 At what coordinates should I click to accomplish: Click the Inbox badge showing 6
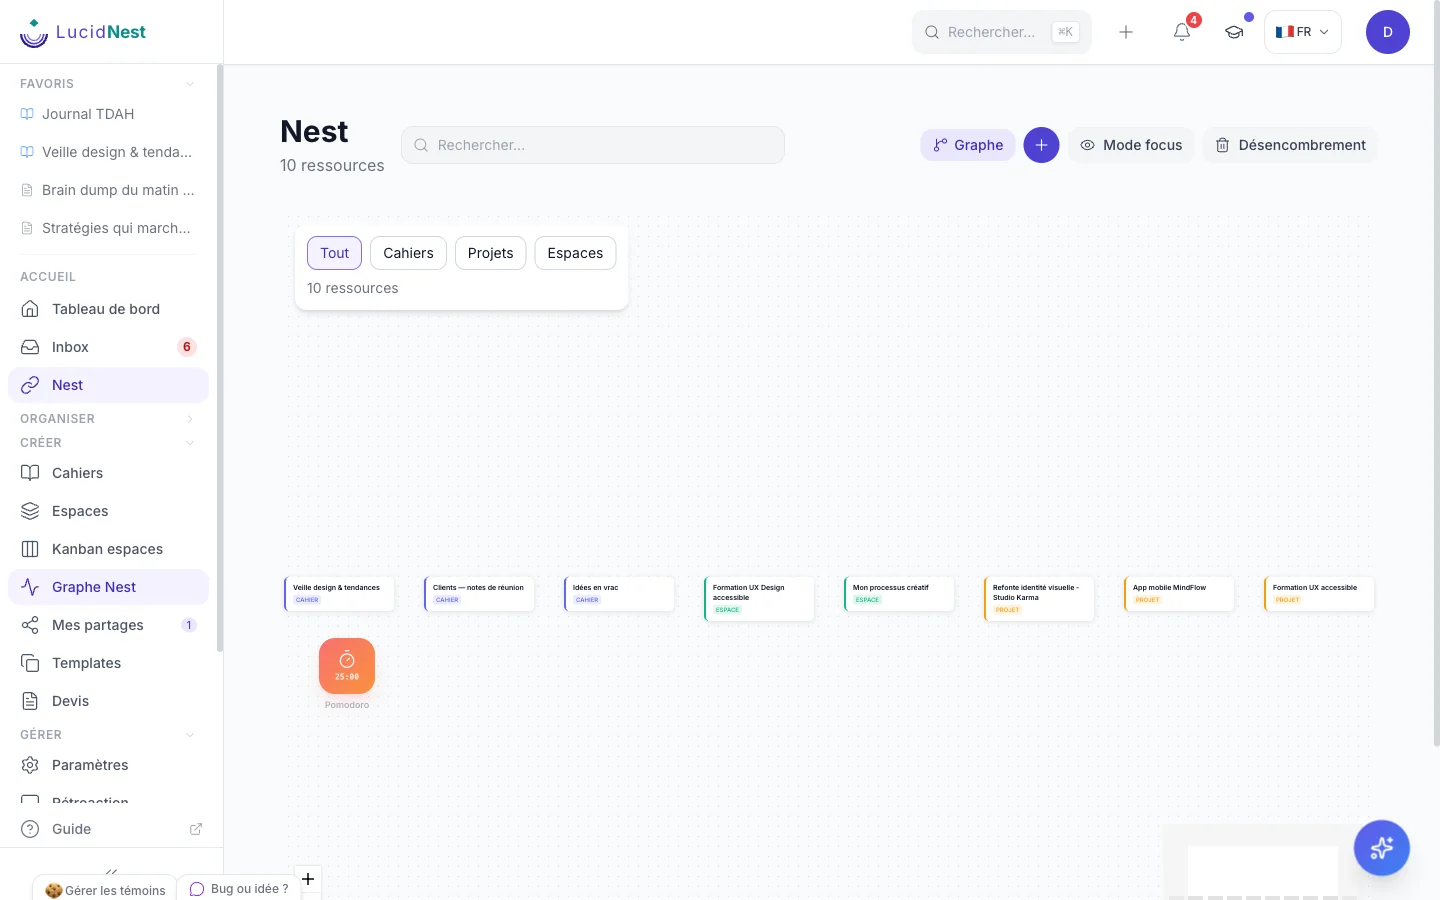[186, 347]
